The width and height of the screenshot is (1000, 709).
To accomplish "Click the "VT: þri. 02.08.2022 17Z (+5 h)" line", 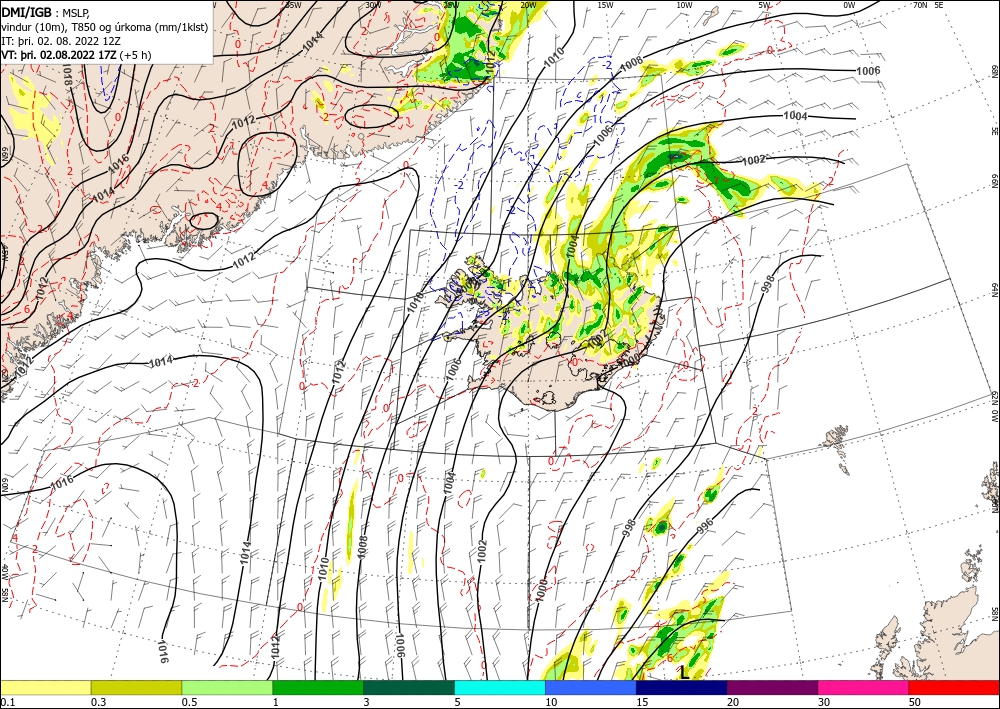I will pos(77,55).
